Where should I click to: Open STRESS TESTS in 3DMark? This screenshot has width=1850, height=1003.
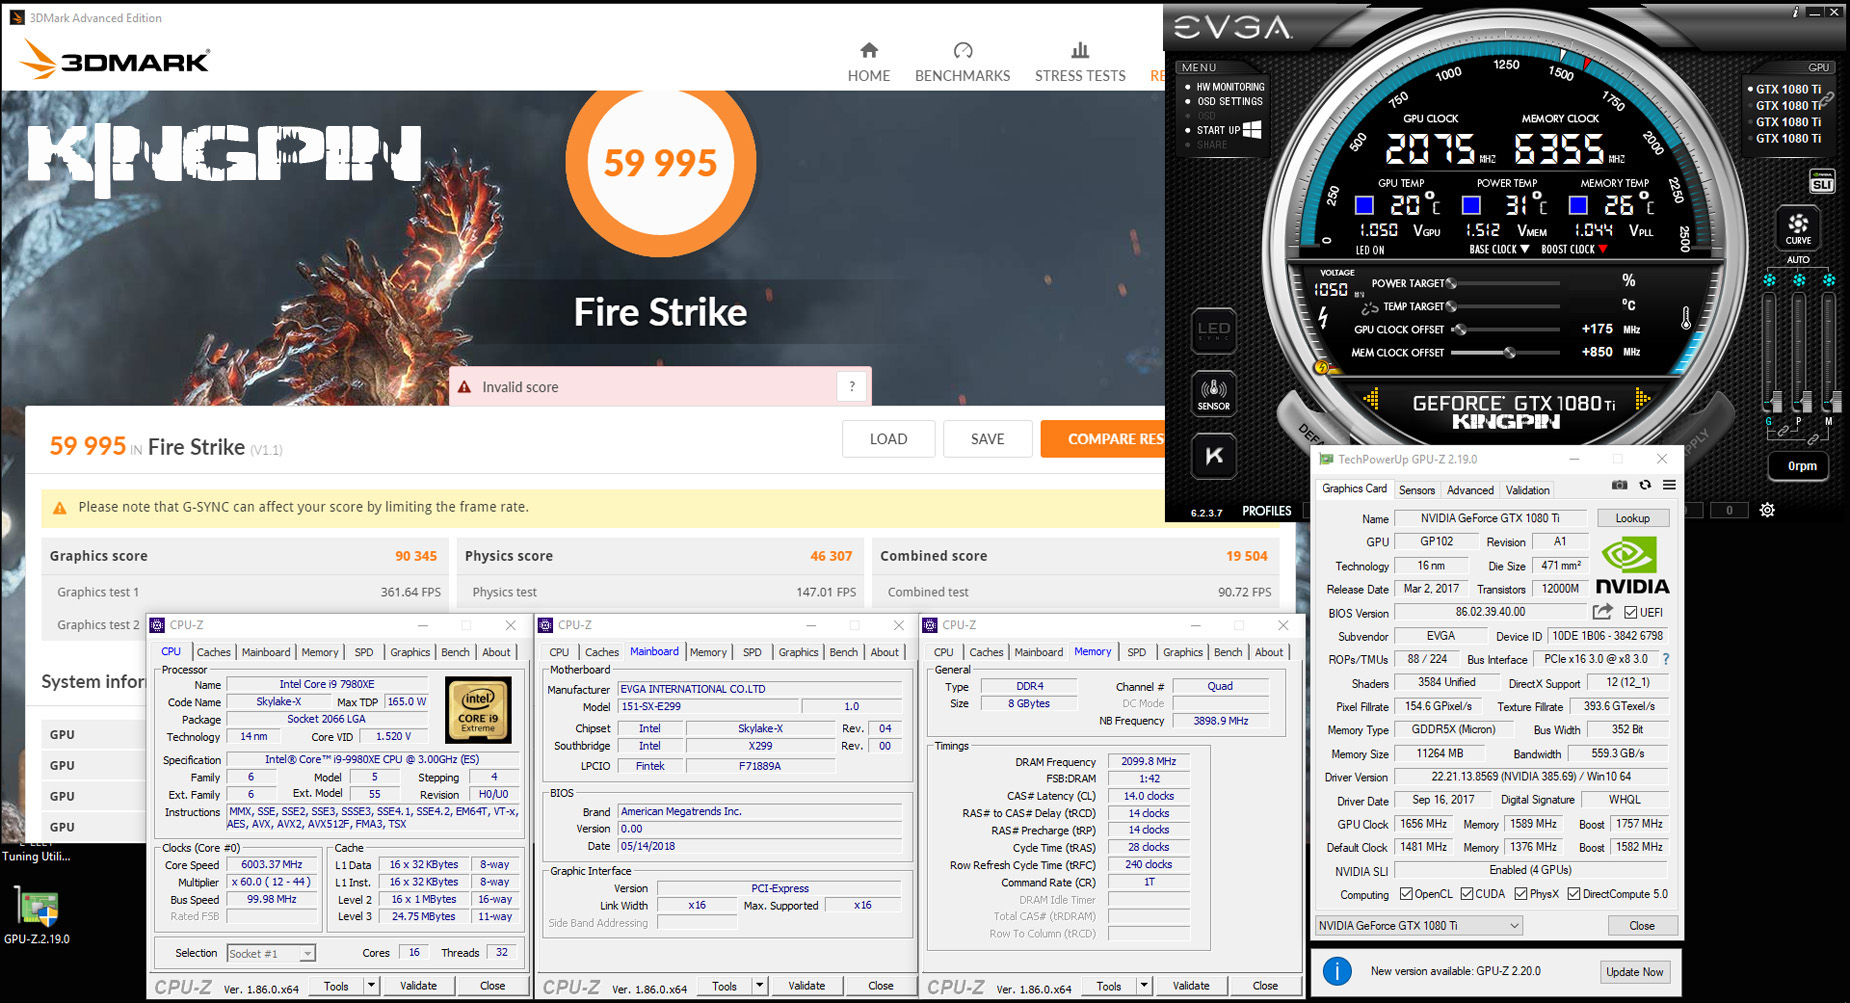[x=1080, y=63]
